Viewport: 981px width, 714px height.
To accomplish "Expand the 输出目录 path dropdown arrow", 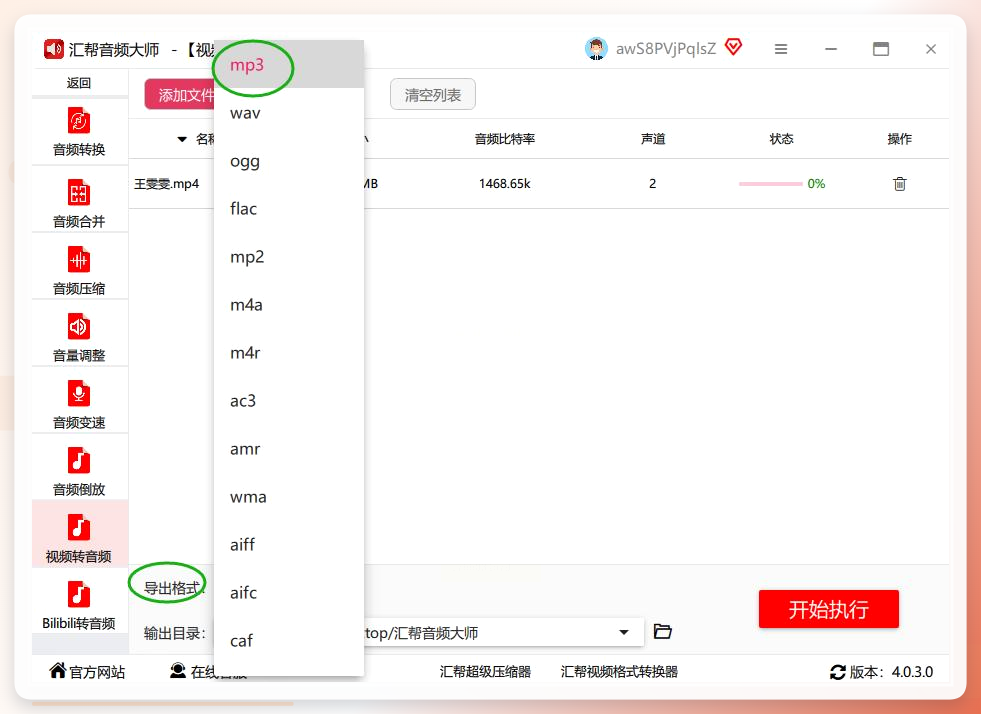I will coord(624,632).
